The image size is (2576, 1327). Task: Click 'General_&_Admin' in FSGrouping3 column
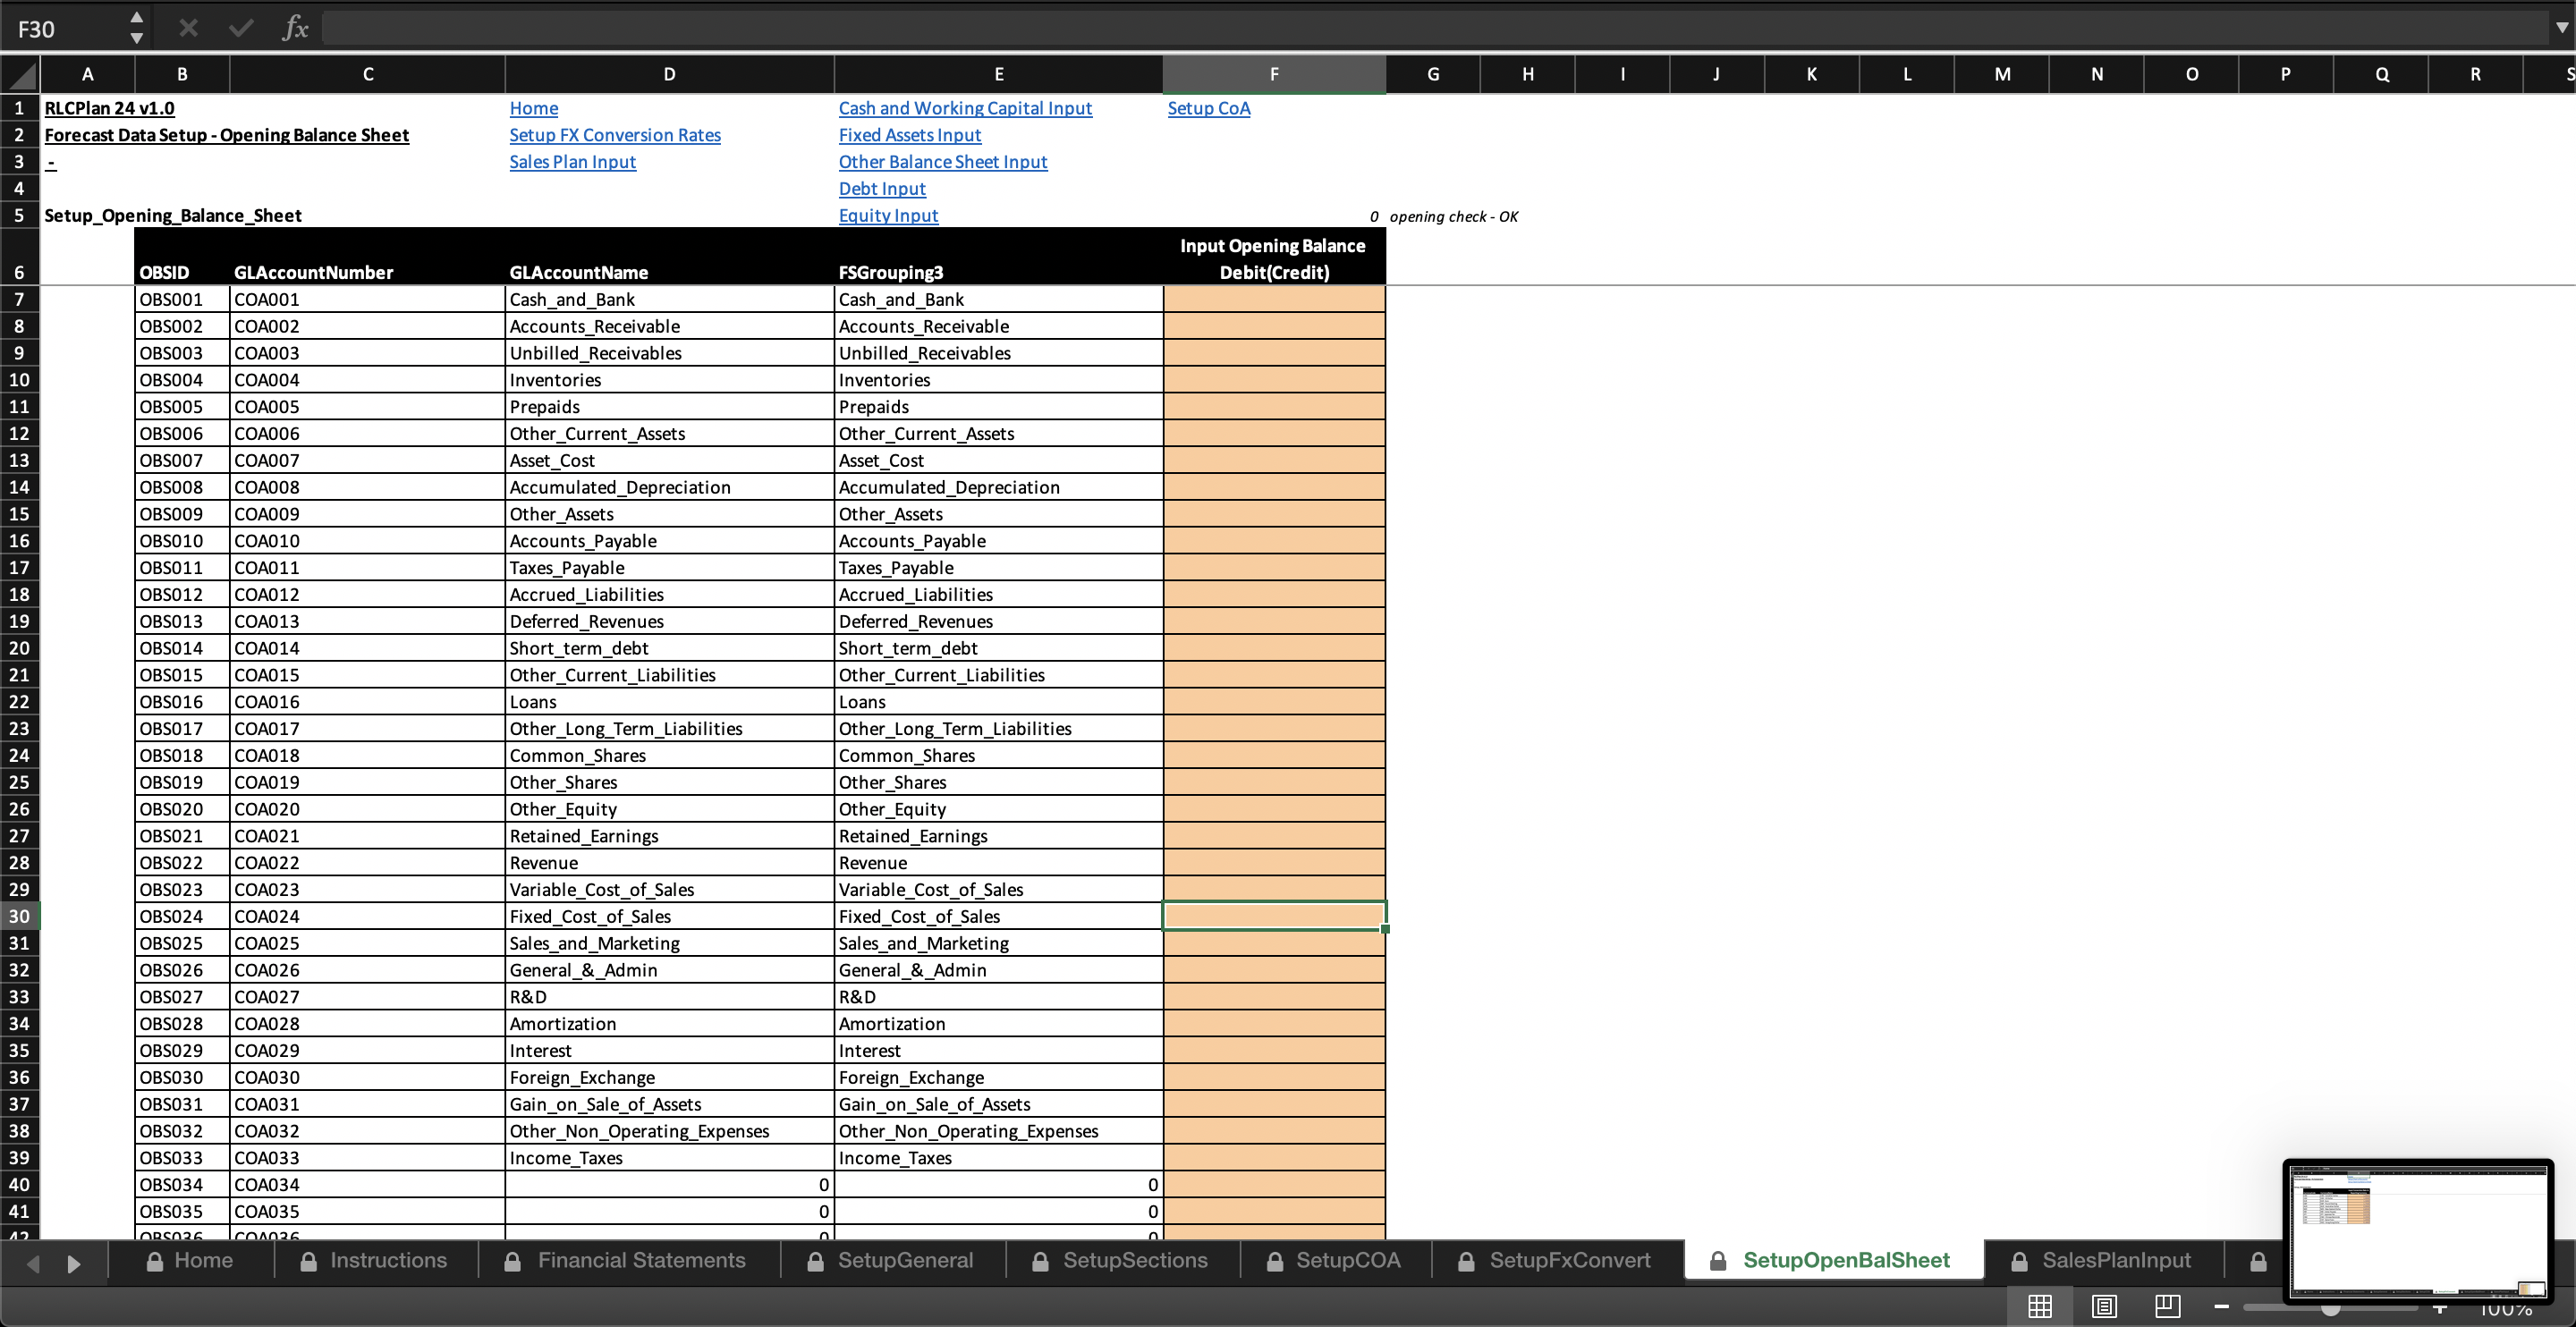click(x=998, y=970)
